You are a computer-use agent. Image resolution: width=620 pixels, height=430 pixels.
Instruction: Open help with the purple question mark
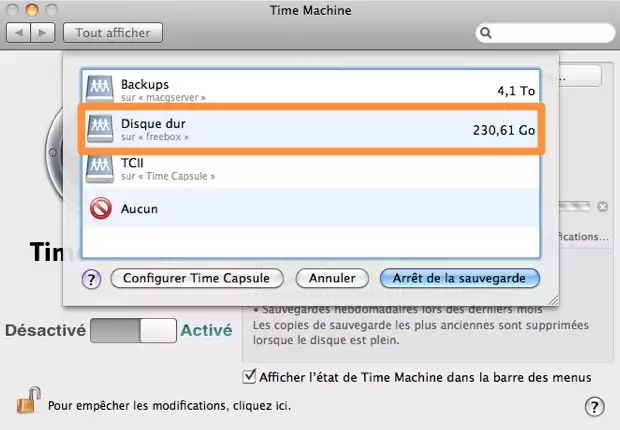coord(92,278)
